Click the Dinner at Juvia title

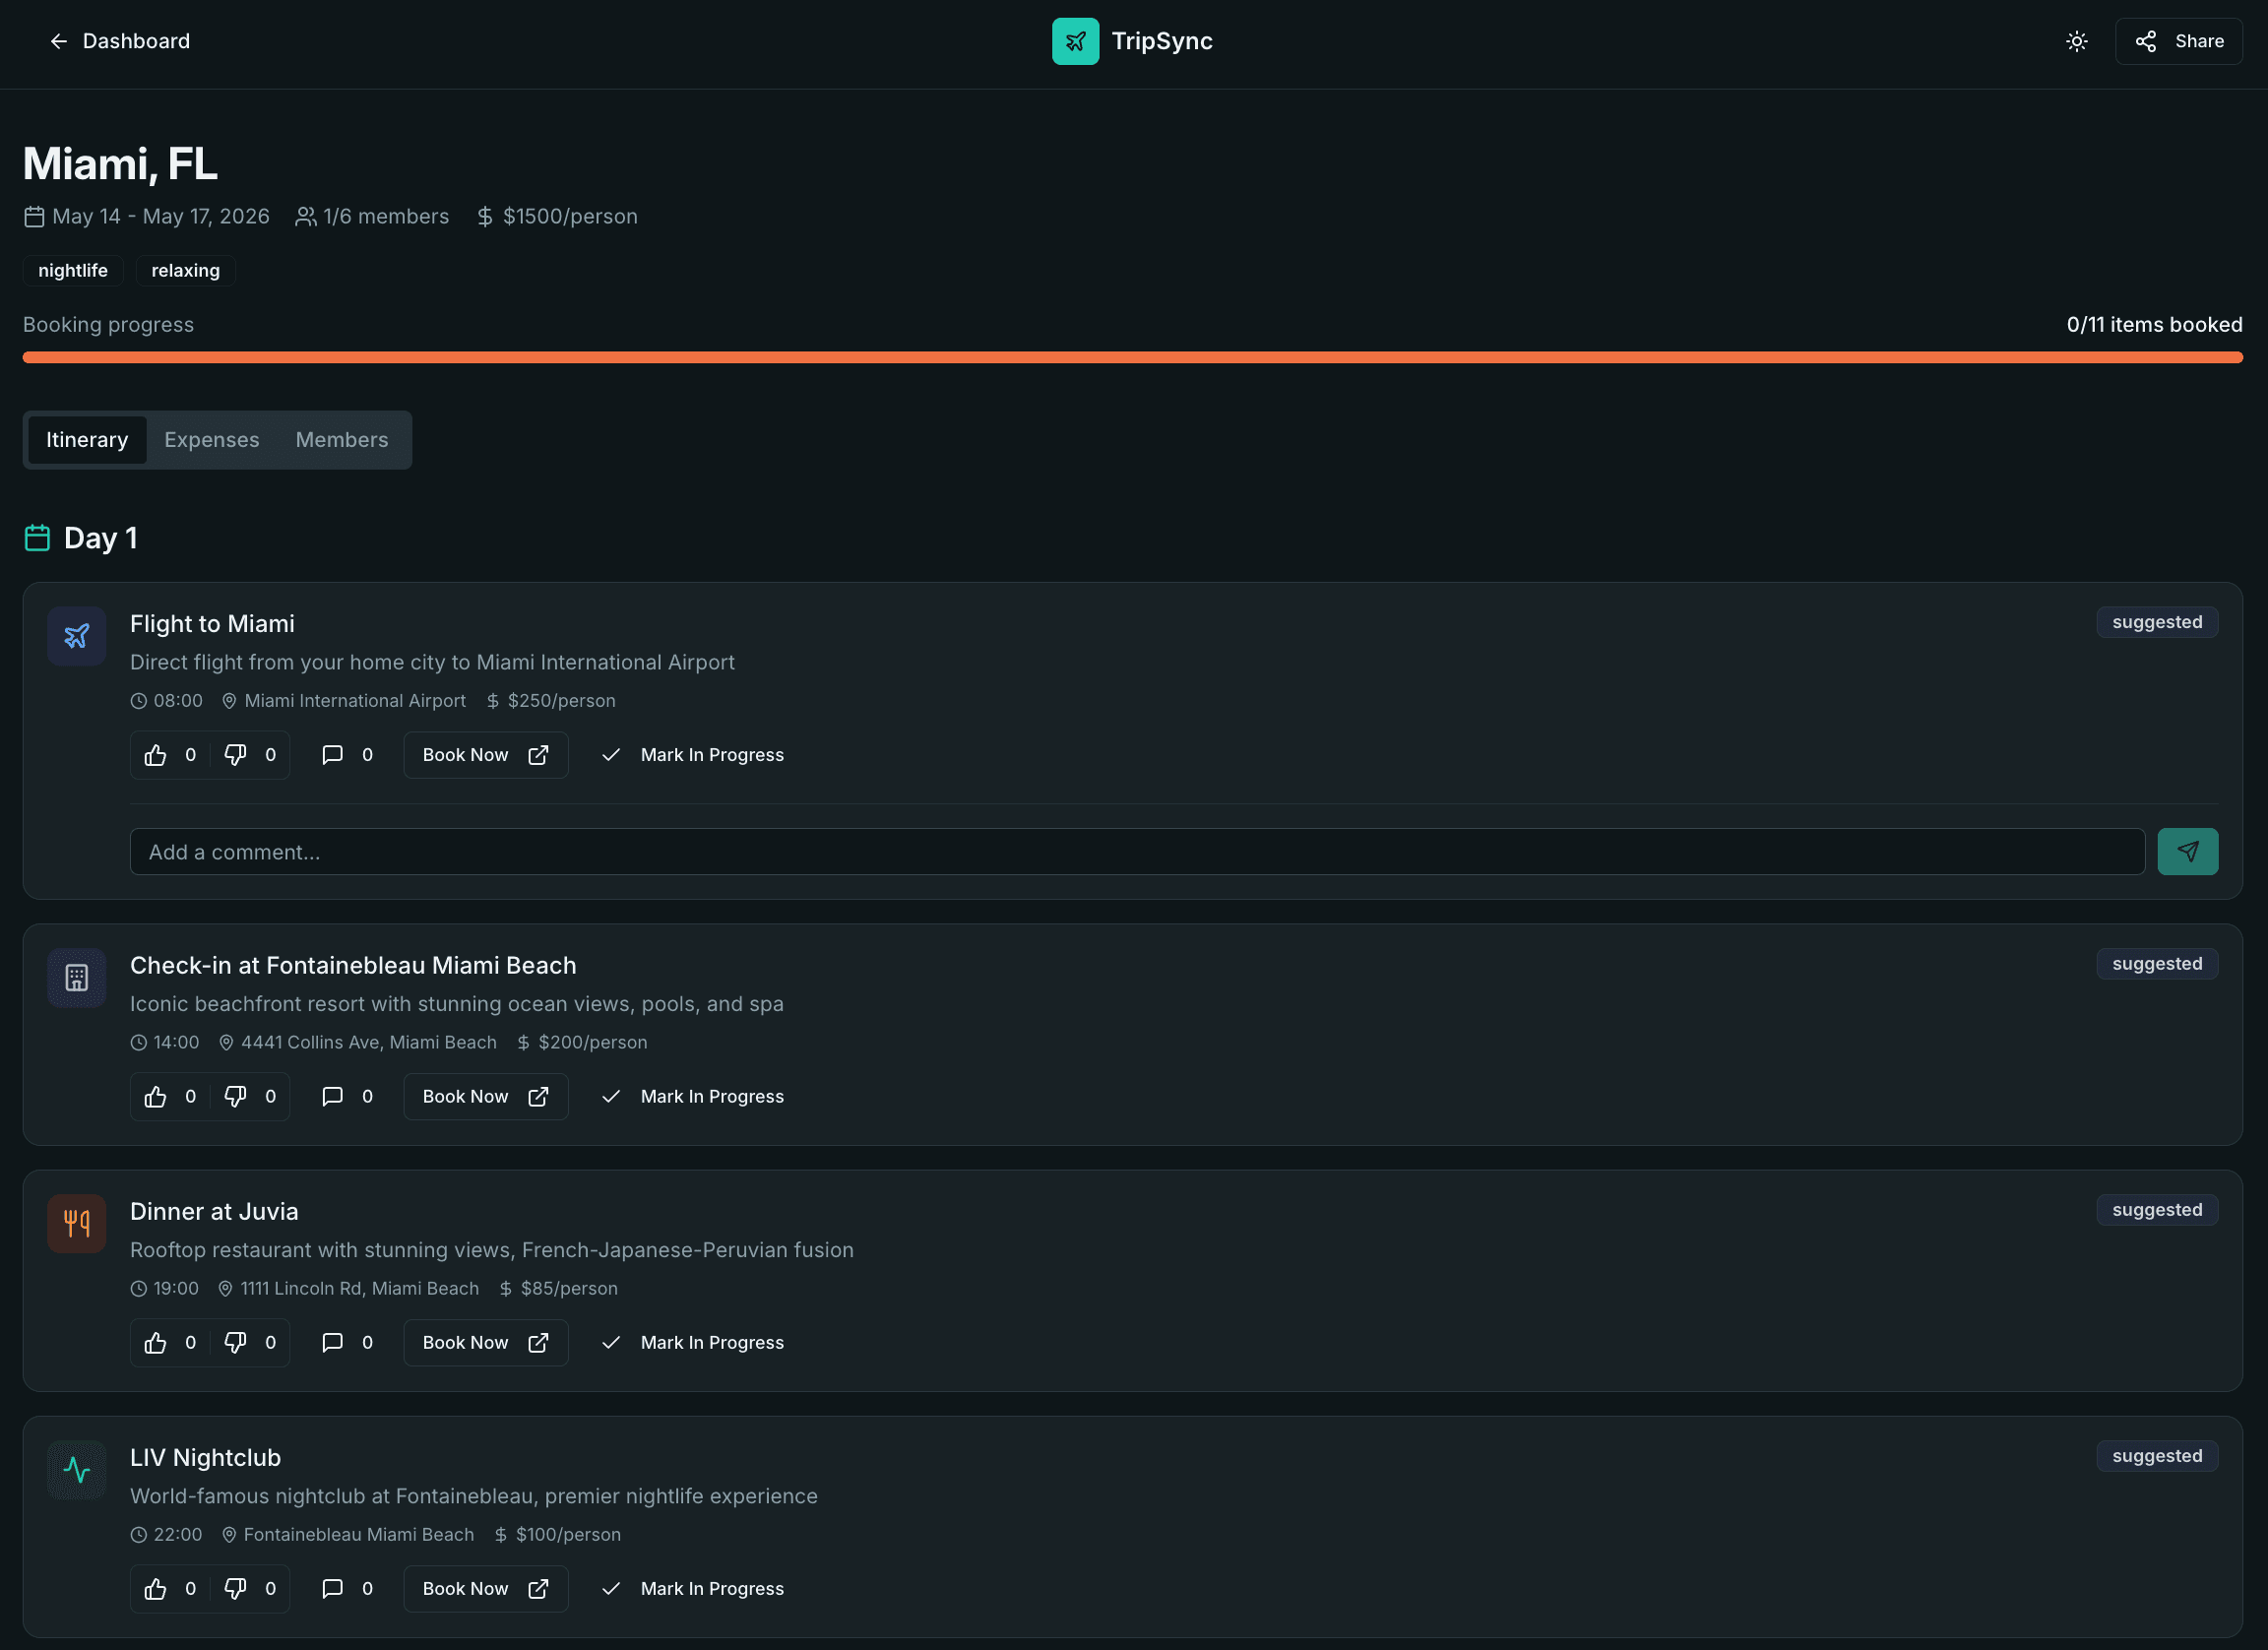coord(214,1212)
